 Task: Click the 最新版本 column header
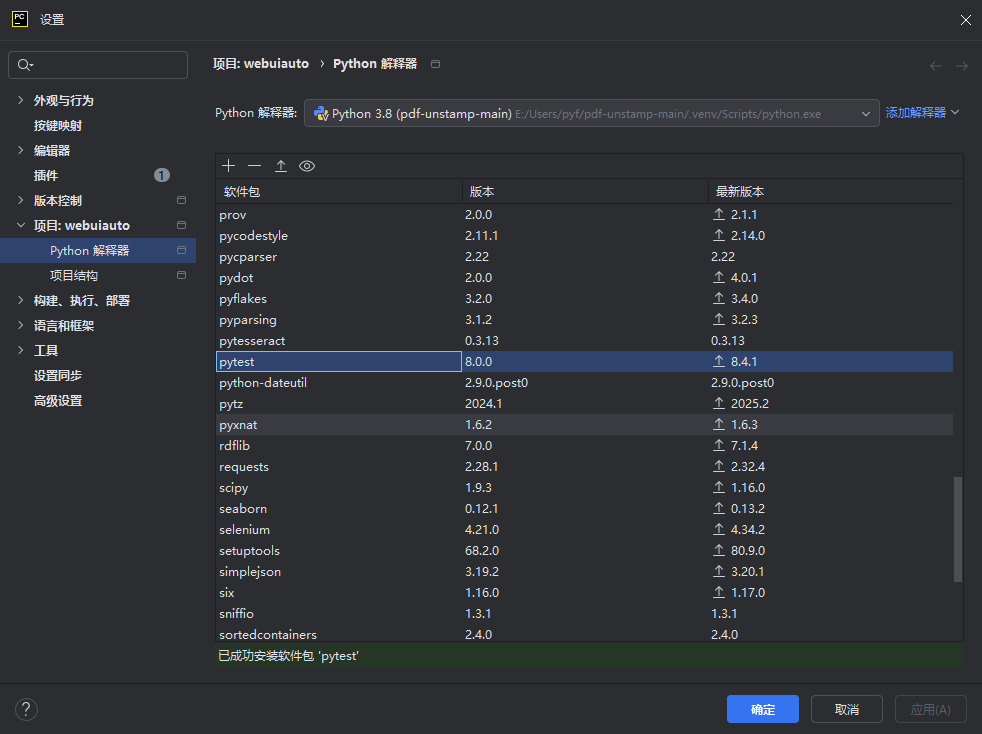click(830, 191)
